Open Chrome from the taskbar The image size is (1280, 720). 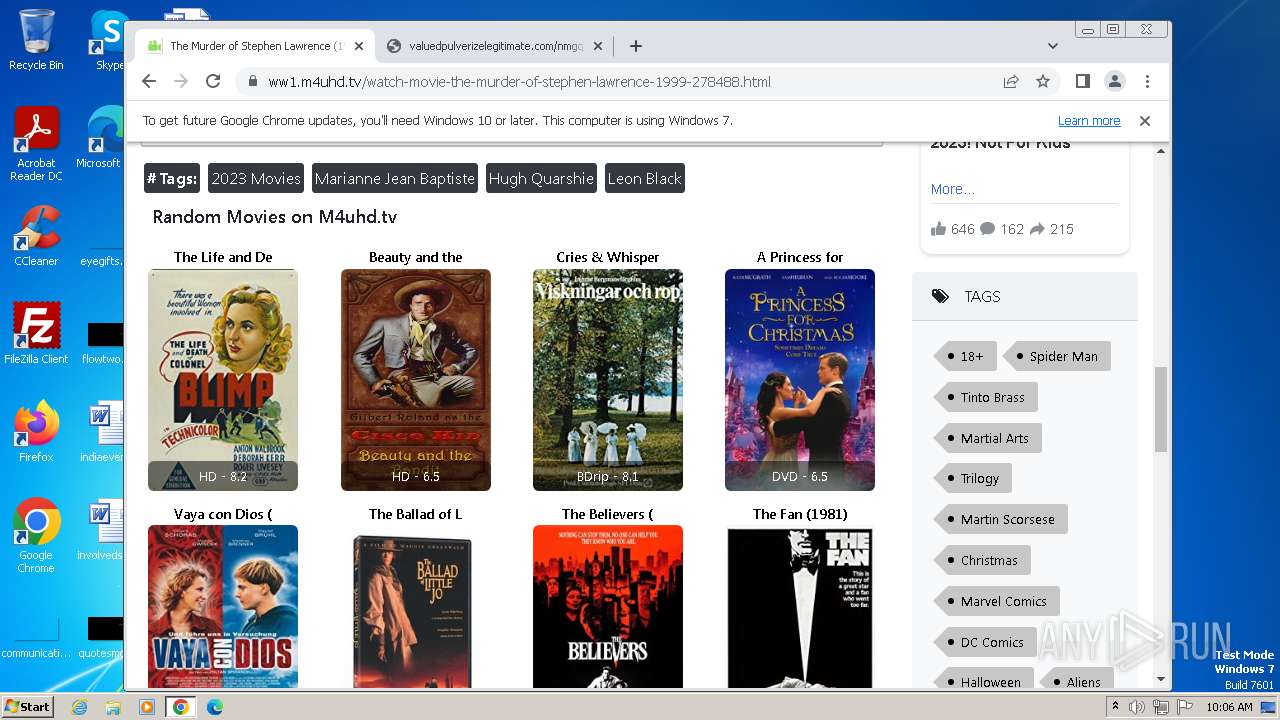click(x=181, y=707)
